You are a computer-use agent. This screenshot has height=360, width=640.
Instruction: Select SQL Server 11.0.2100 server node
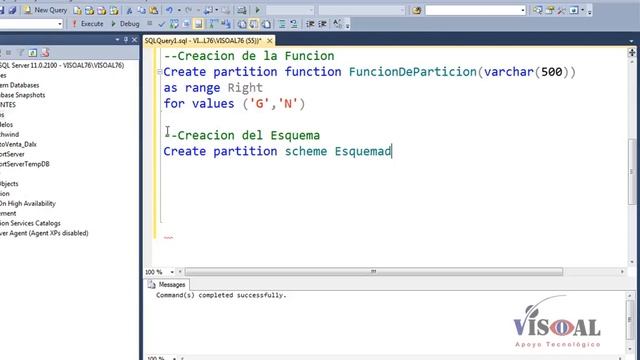pos(62,65)
